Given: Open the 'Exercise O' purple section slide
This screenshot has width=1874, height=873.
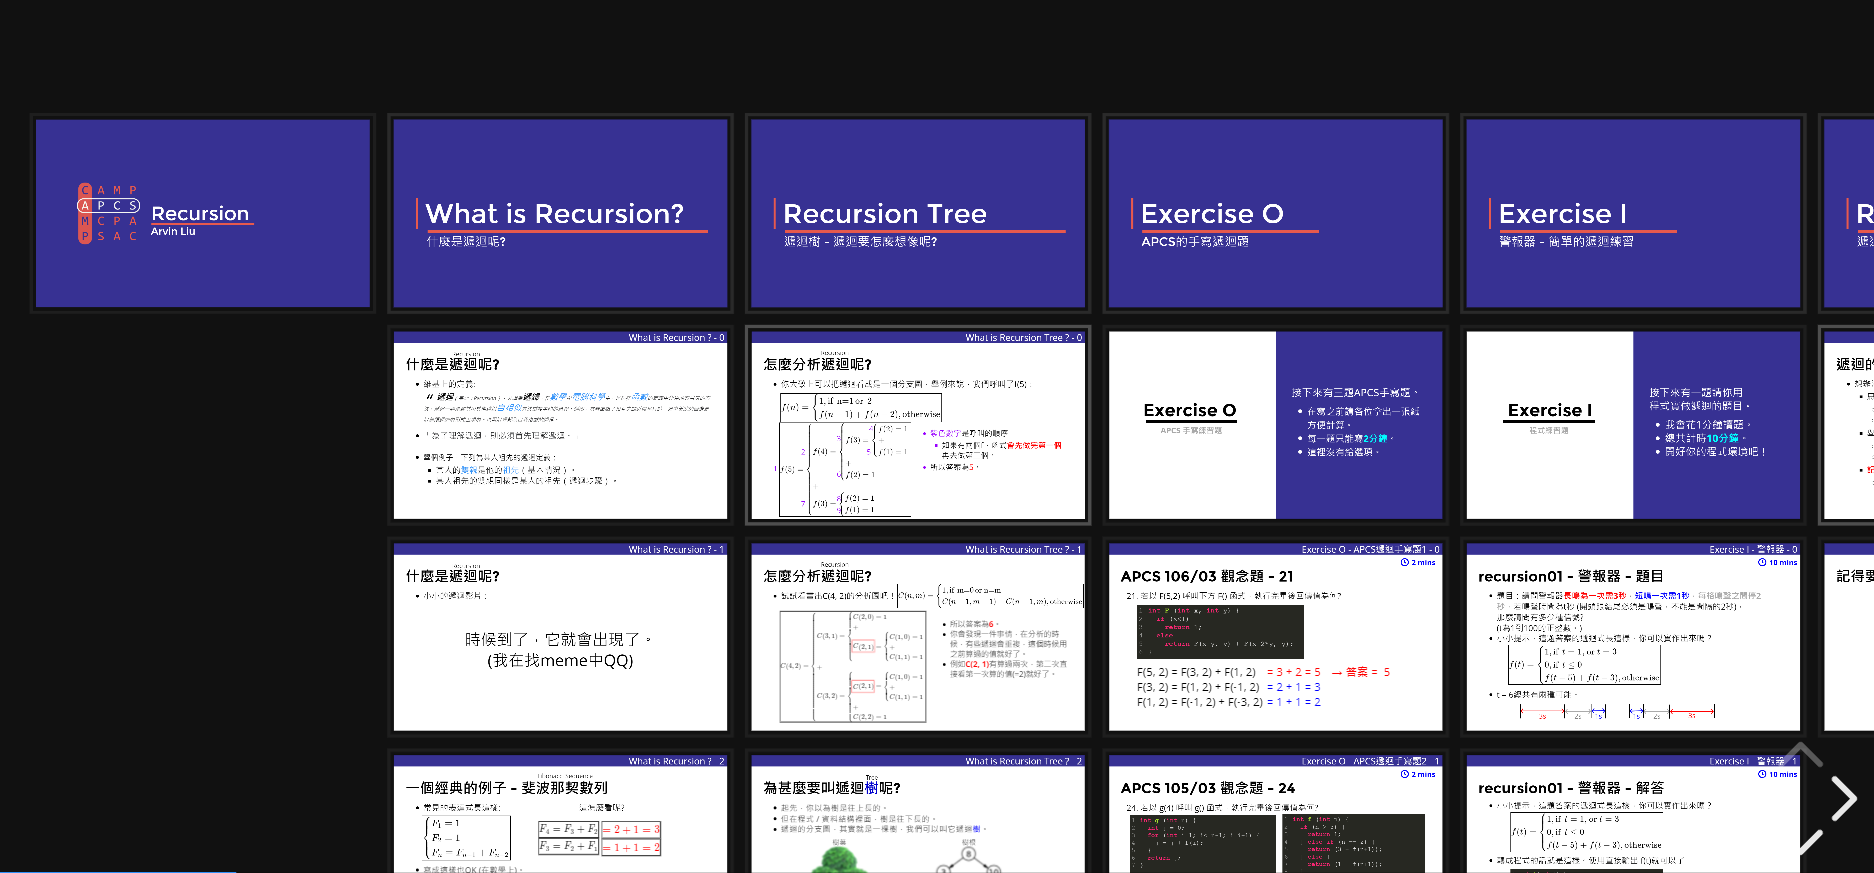Looking at the screenshot, I should click(1276, 213).
